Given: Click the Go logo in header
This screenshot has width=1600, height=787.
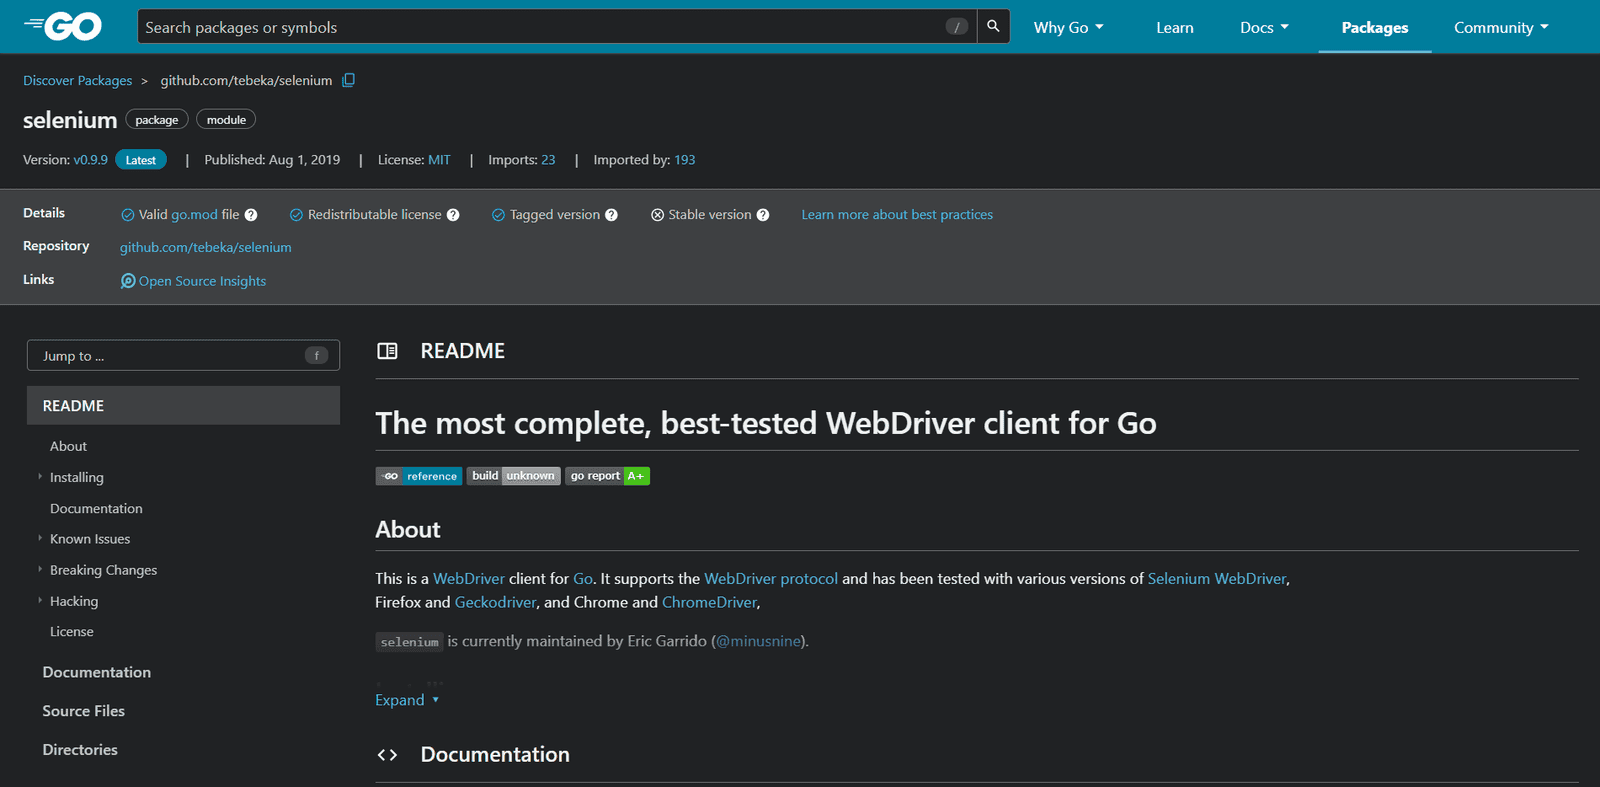Looking at the screenshot, I should point(63,27).
